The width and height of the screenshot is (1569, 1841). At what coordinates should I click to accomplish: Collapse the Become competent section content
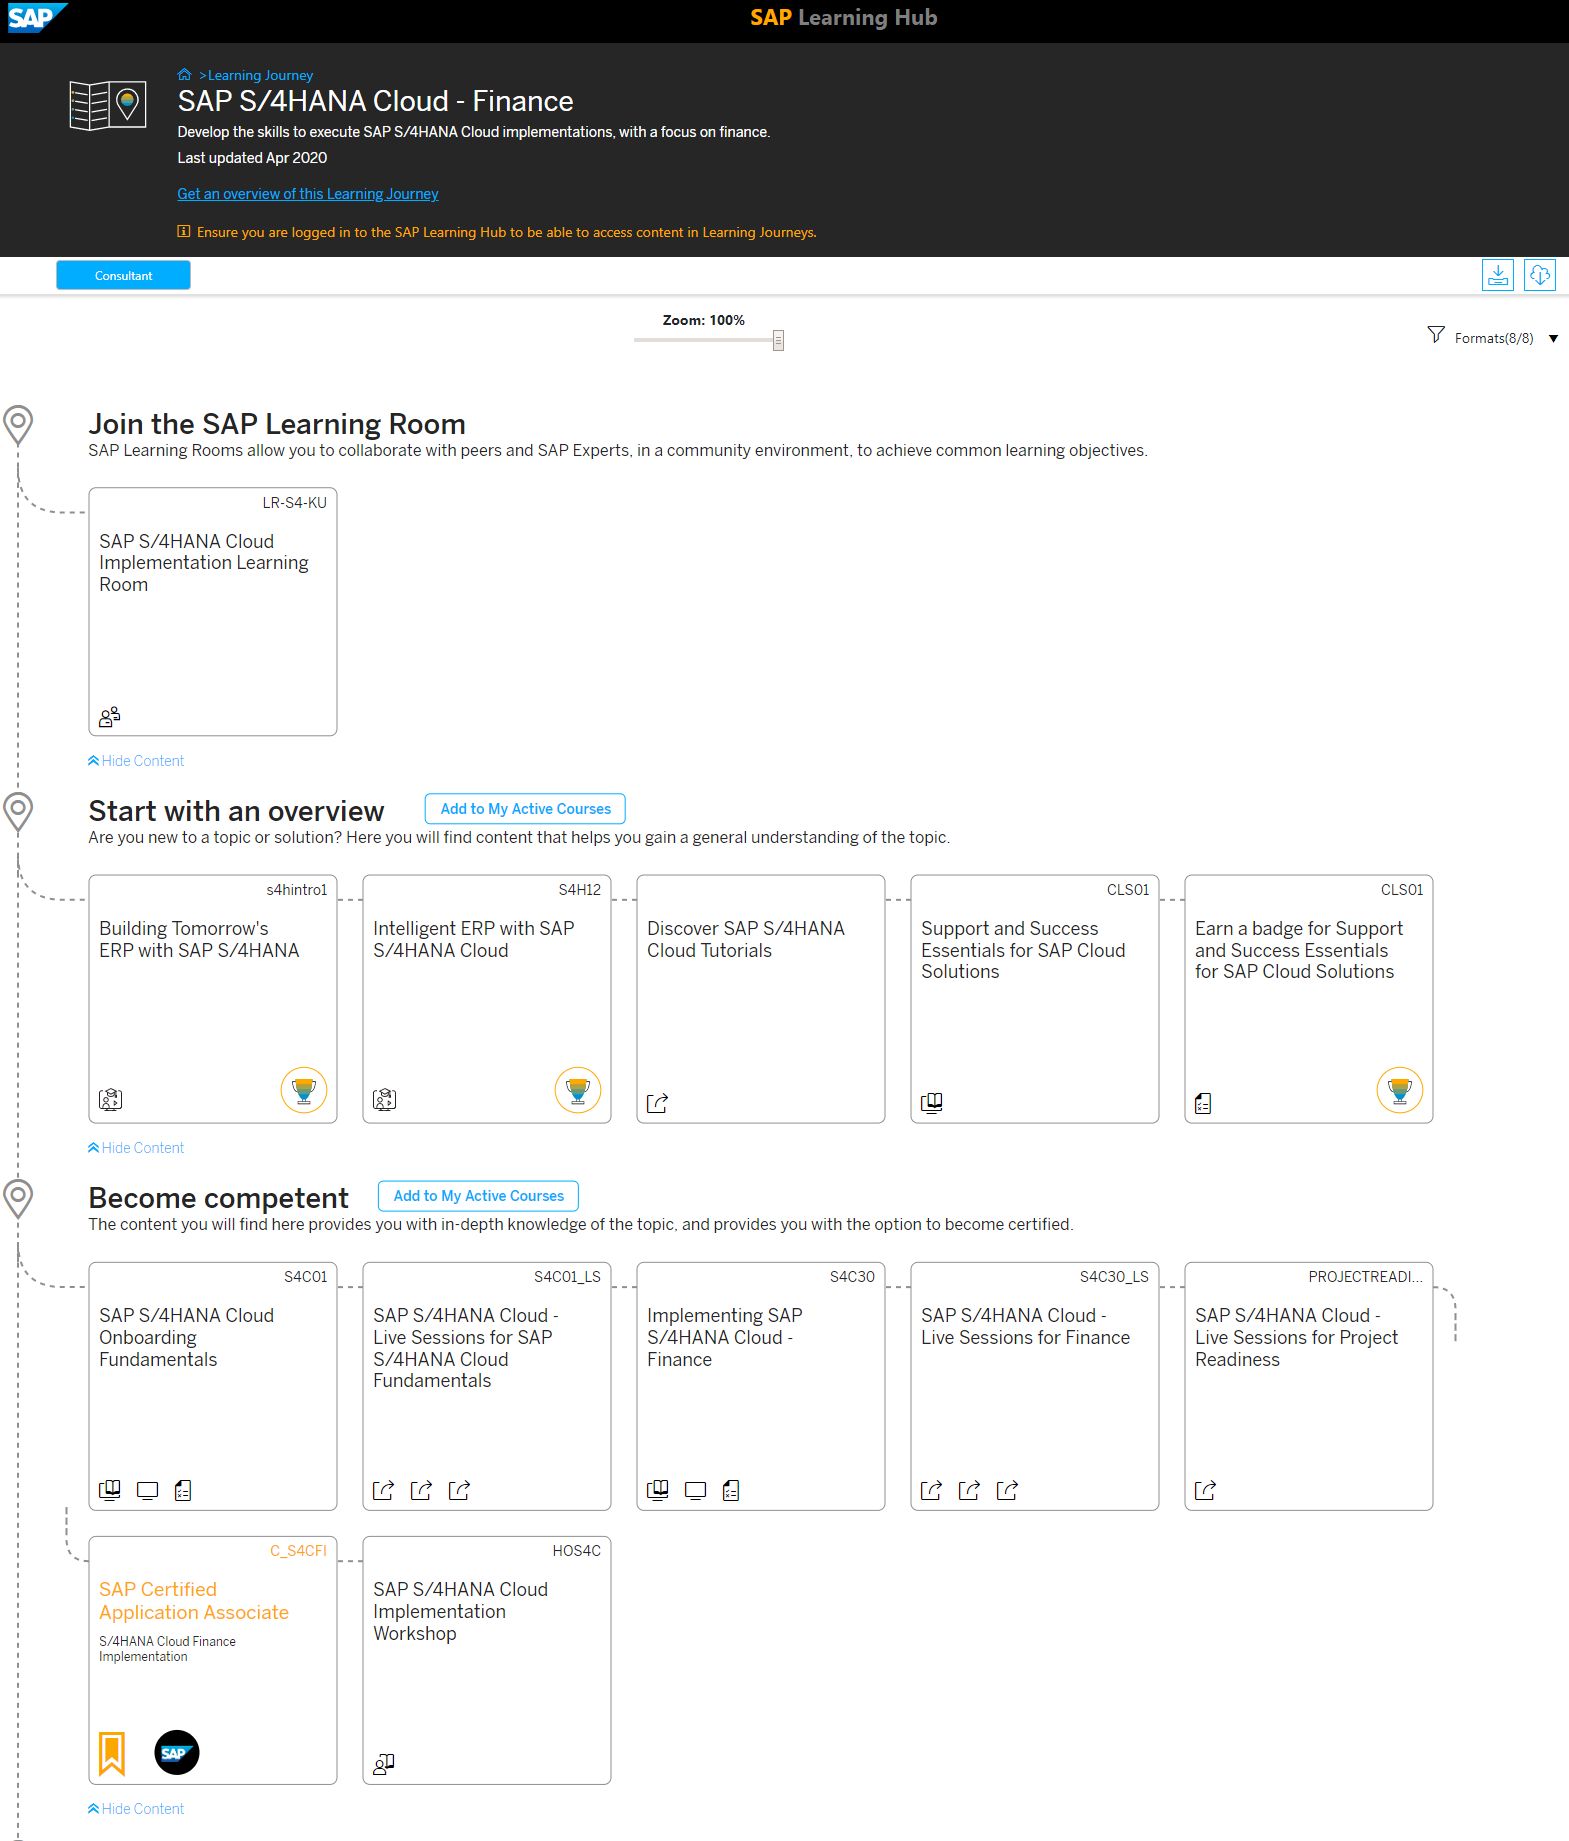[136, 1809]
